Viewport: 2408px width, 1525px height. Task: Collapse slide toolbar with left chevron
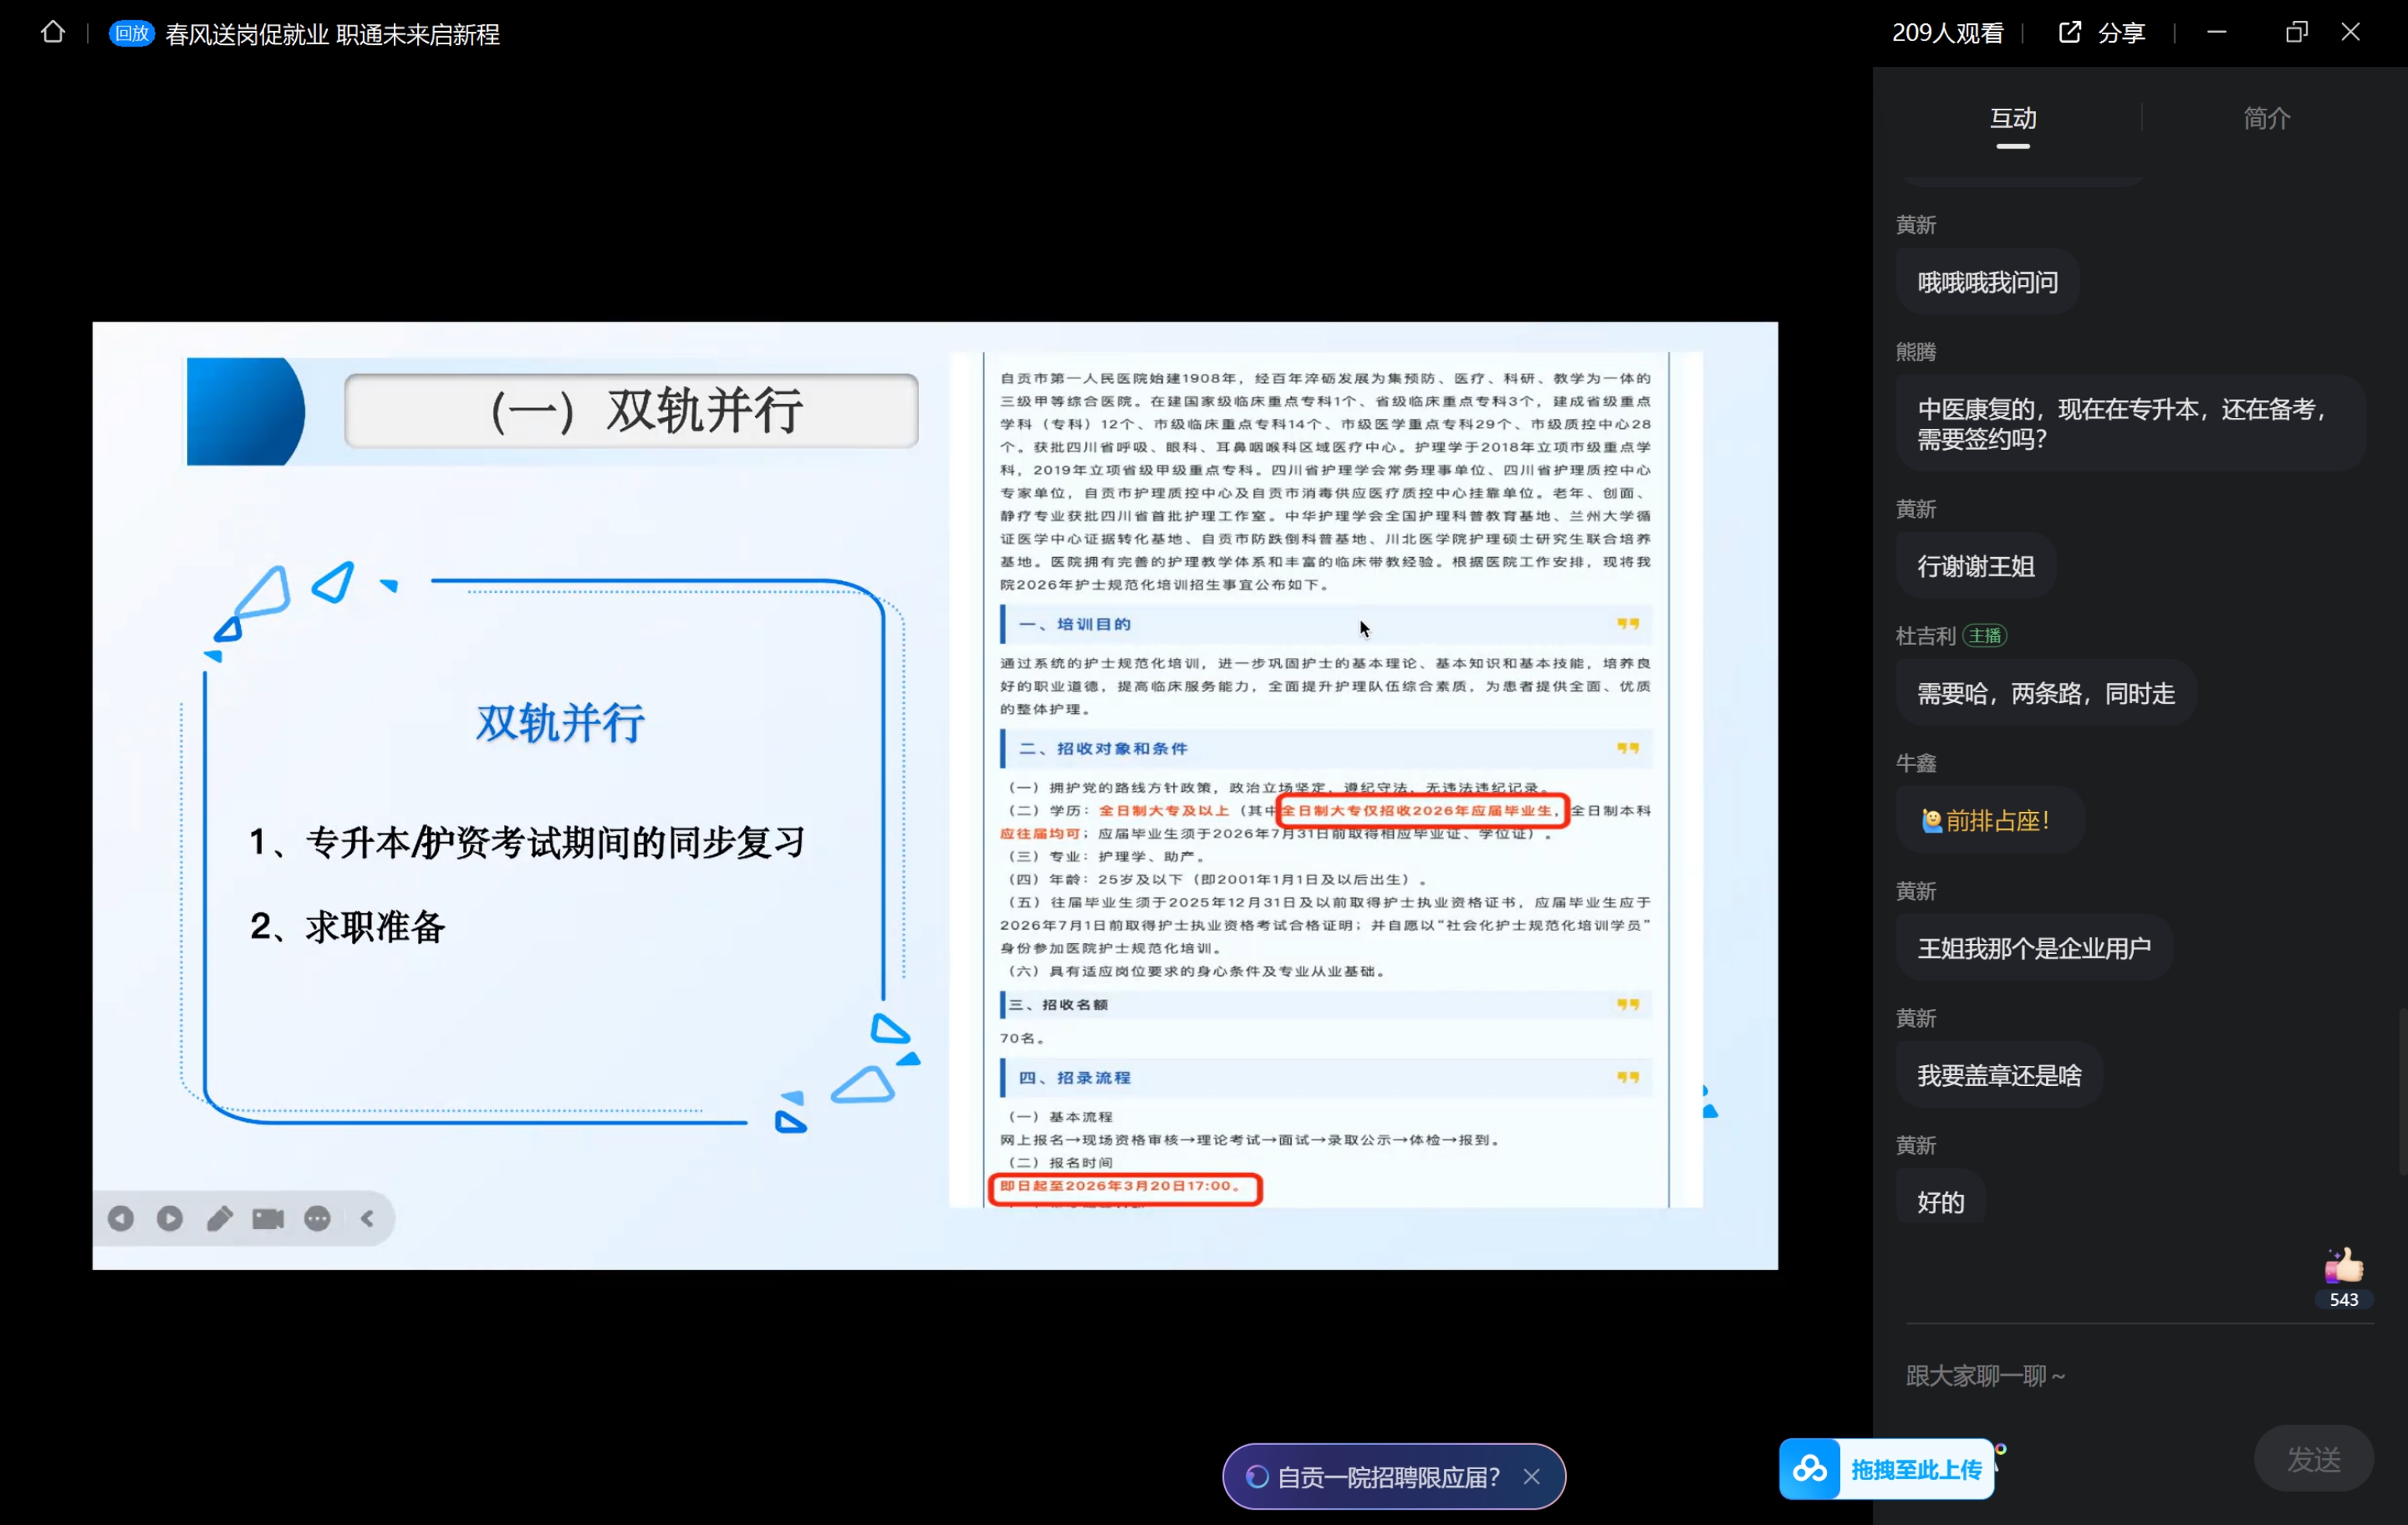[x=367, y=1218]
